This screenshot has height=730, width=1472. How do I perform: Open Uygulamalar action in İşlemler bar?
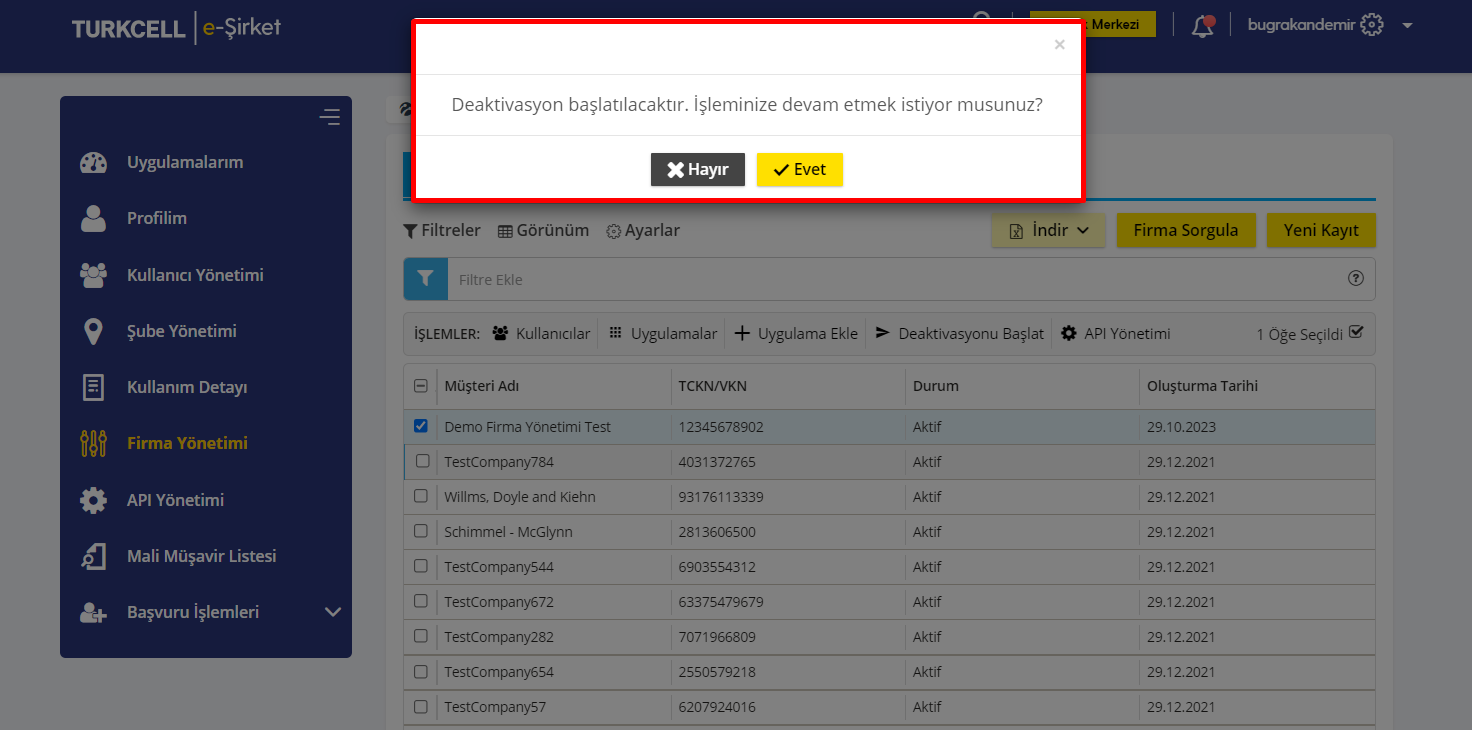click(663, 334)
